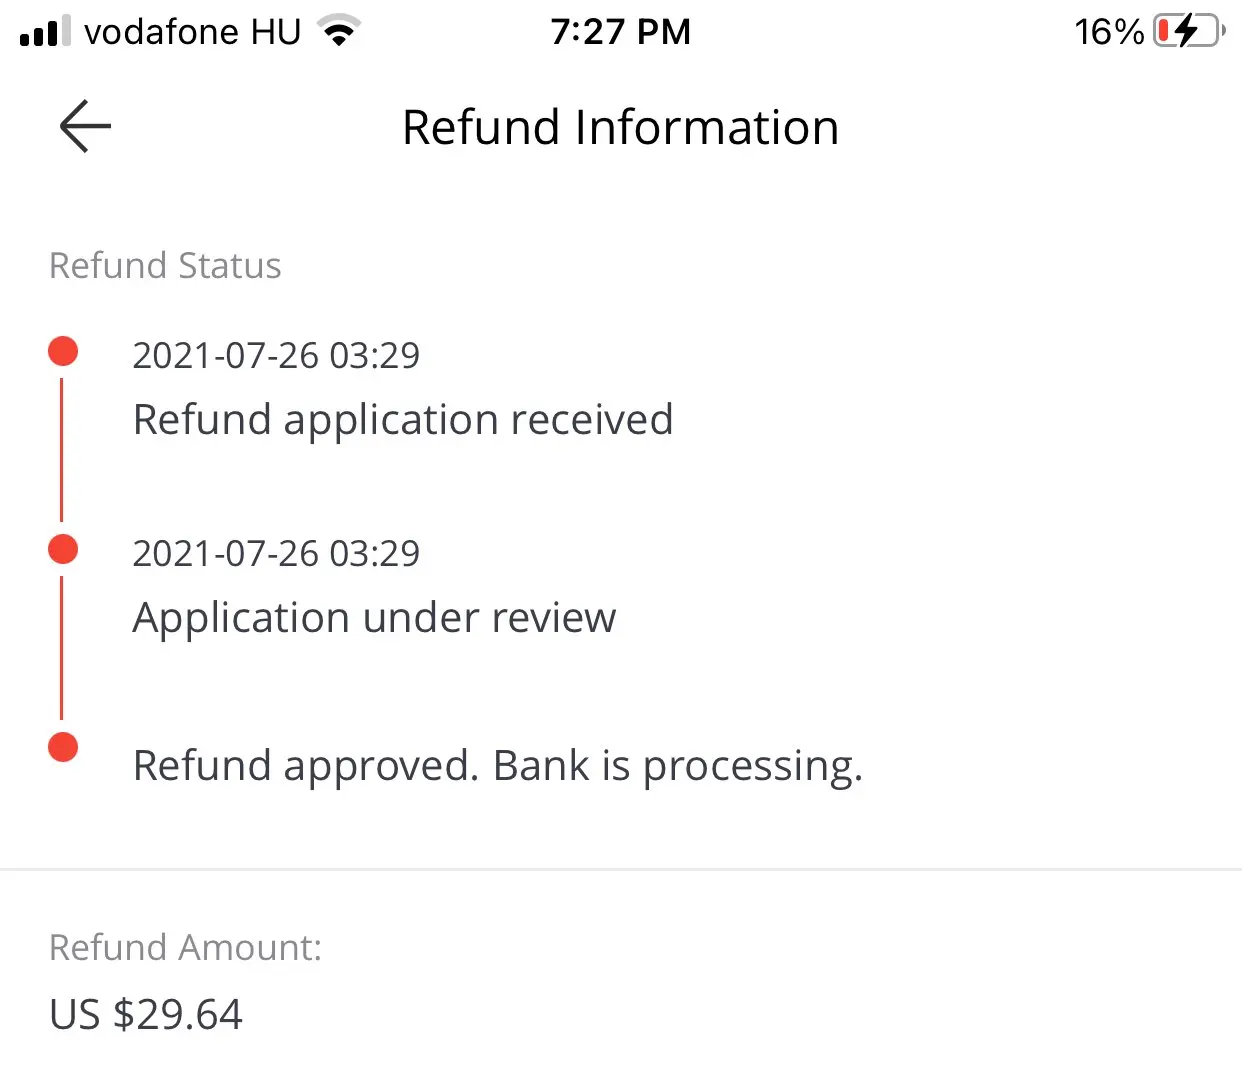Tap the timeline line below the first dot
This screenshot has height=1092, width=1242.
tap(62, 450)
